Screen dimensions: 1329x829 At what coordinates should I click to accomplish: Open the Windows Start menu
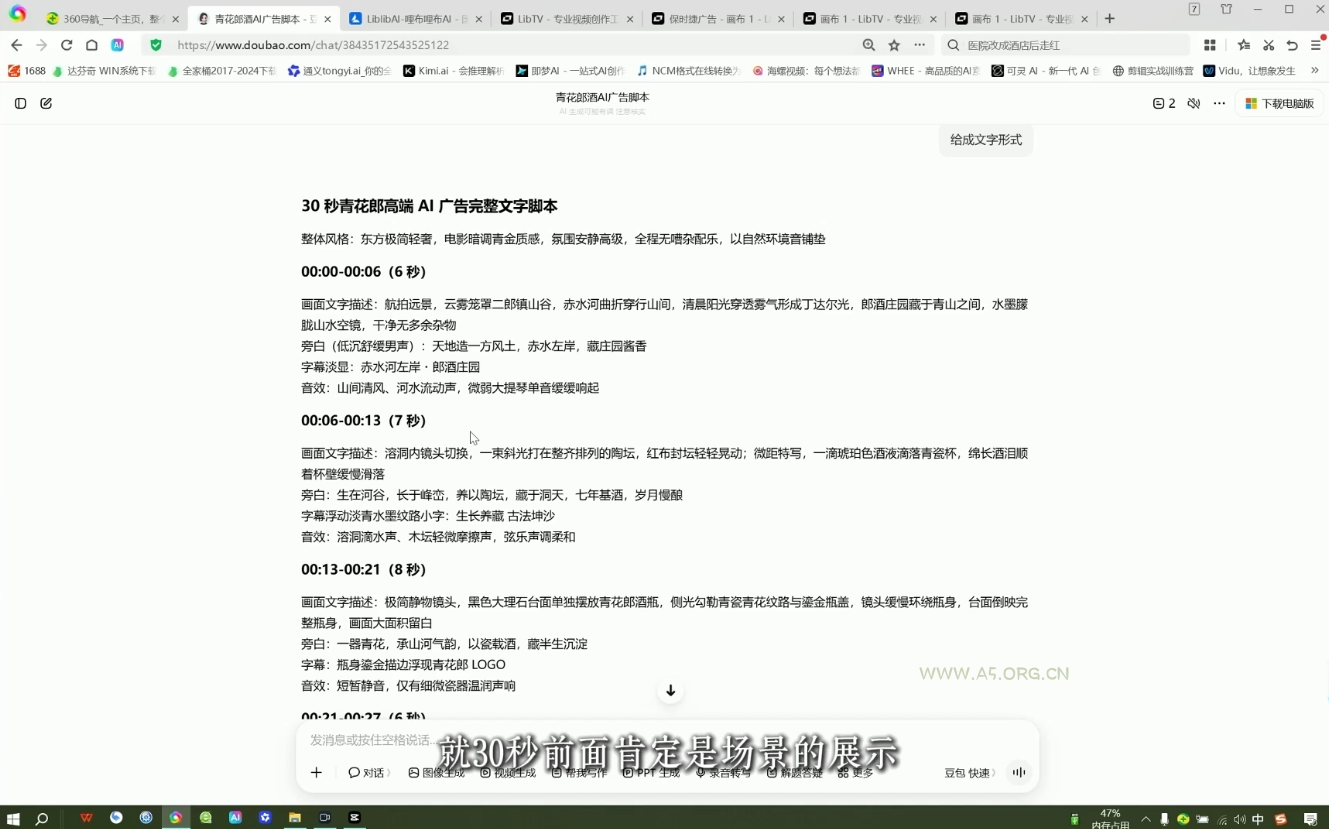[14, 818]
